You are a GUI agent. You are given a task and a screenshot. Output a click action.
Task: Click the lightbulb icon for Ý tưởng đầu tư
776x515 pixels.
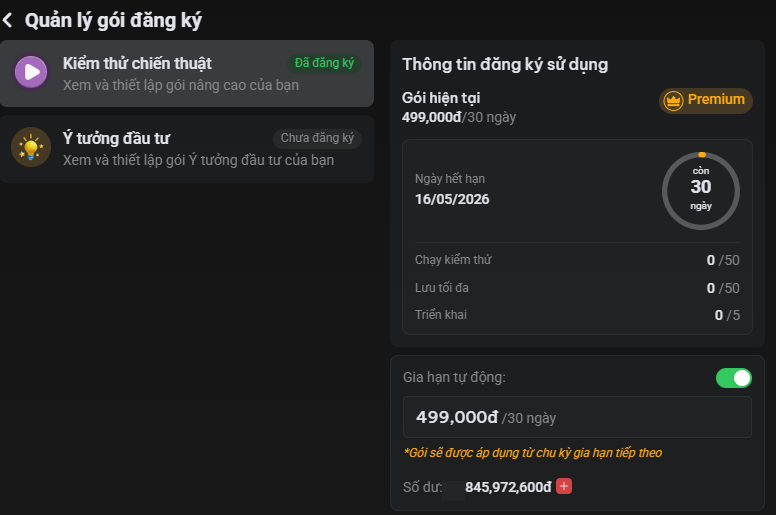pos(31,148)
